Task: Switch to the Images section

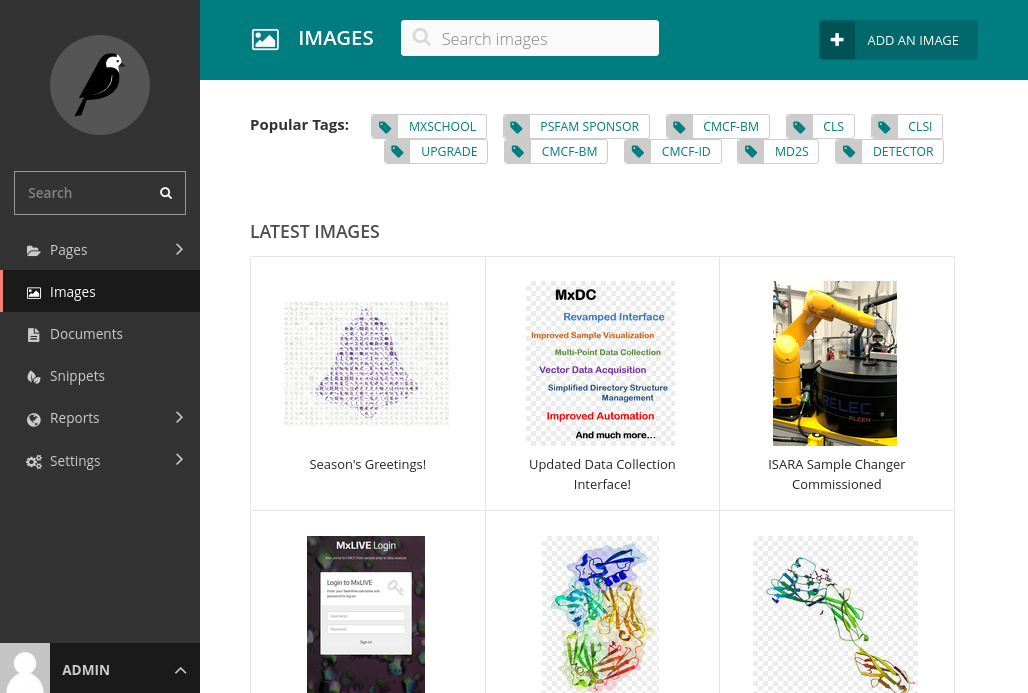Action: pyautogui.click(x=73, y=291)
